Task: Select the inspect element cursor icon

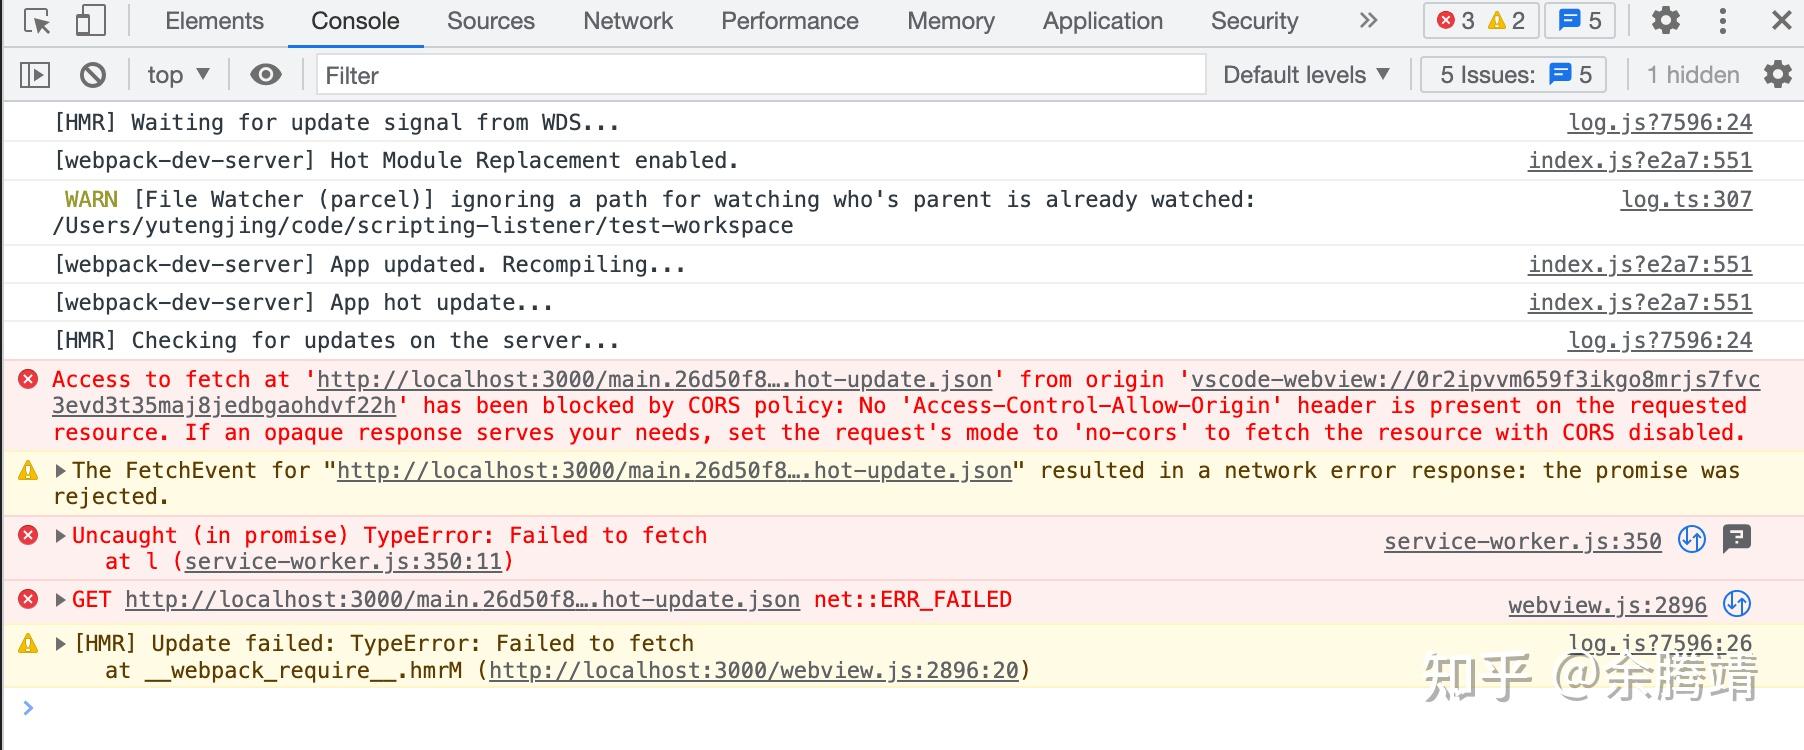Action: (37, 21)
